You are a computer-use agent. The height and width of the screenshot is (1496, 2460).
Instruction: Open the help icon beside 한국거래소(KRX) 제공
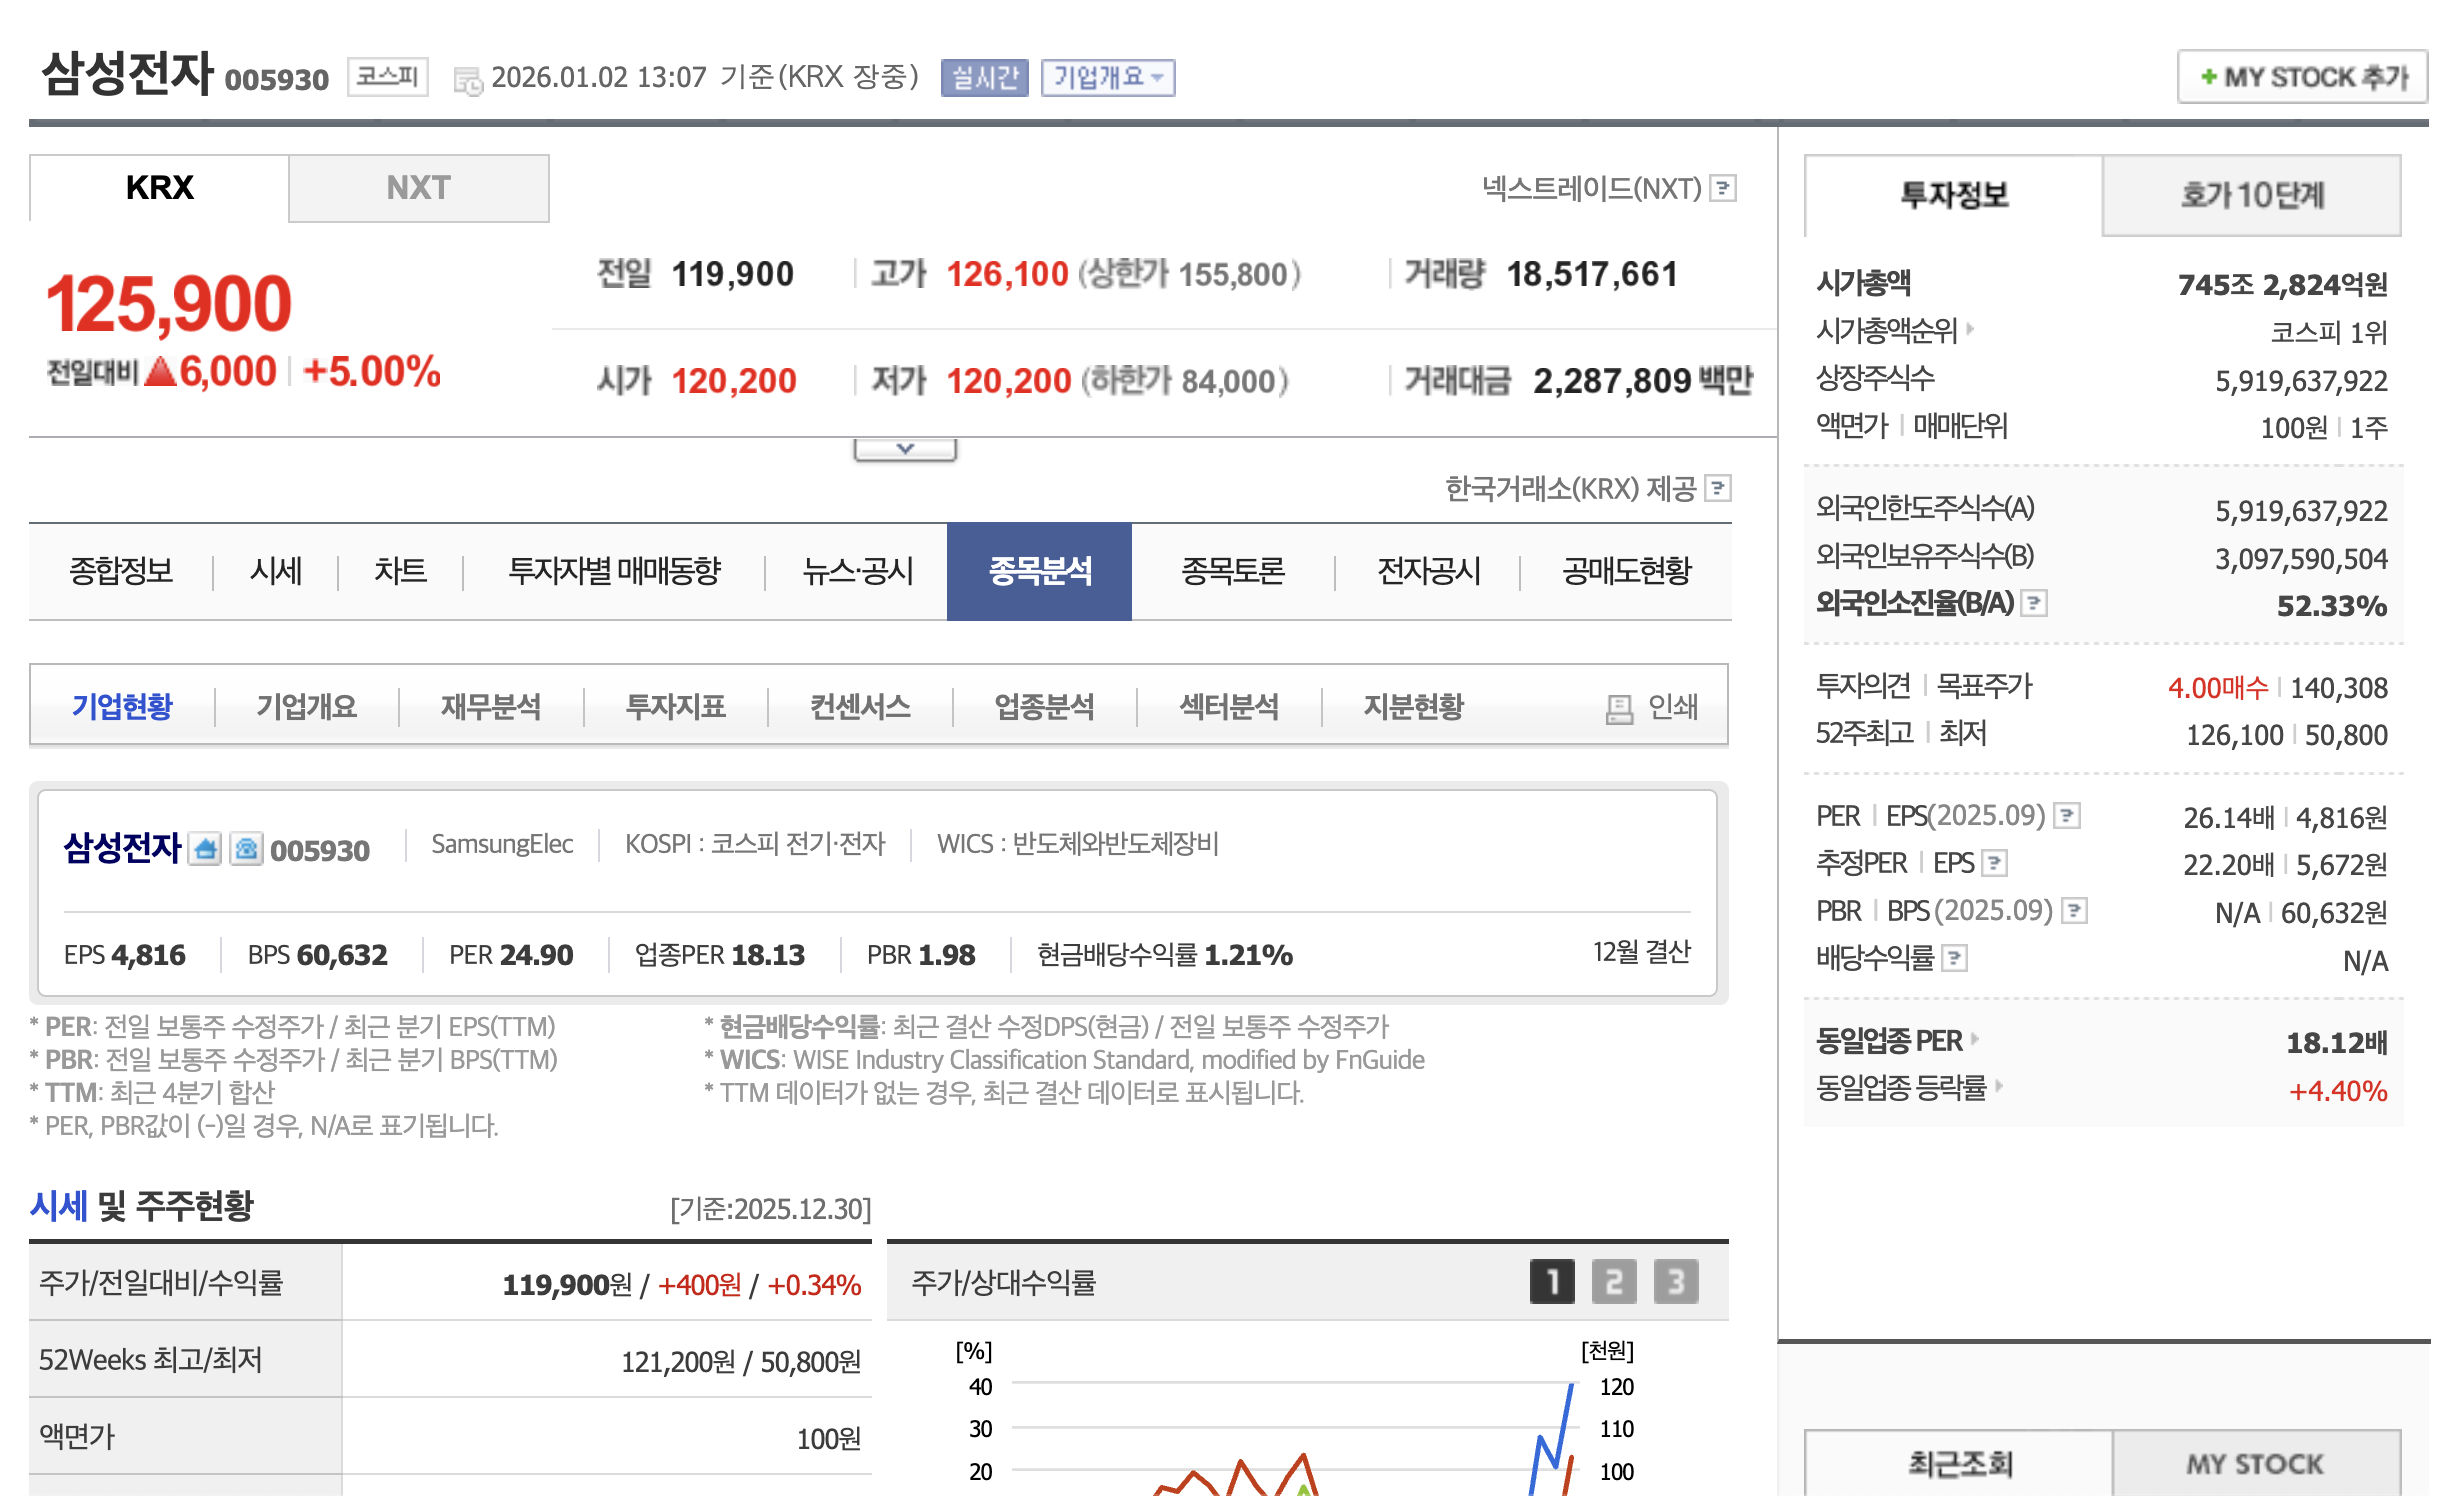pos(1721,489)
